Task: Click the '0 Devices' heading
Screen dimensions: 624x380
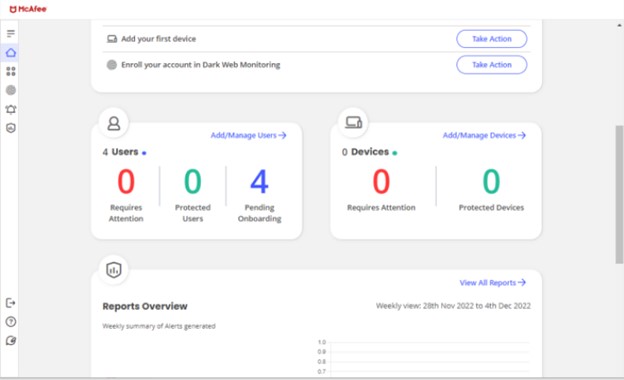Action: click(x=365, y=152)
